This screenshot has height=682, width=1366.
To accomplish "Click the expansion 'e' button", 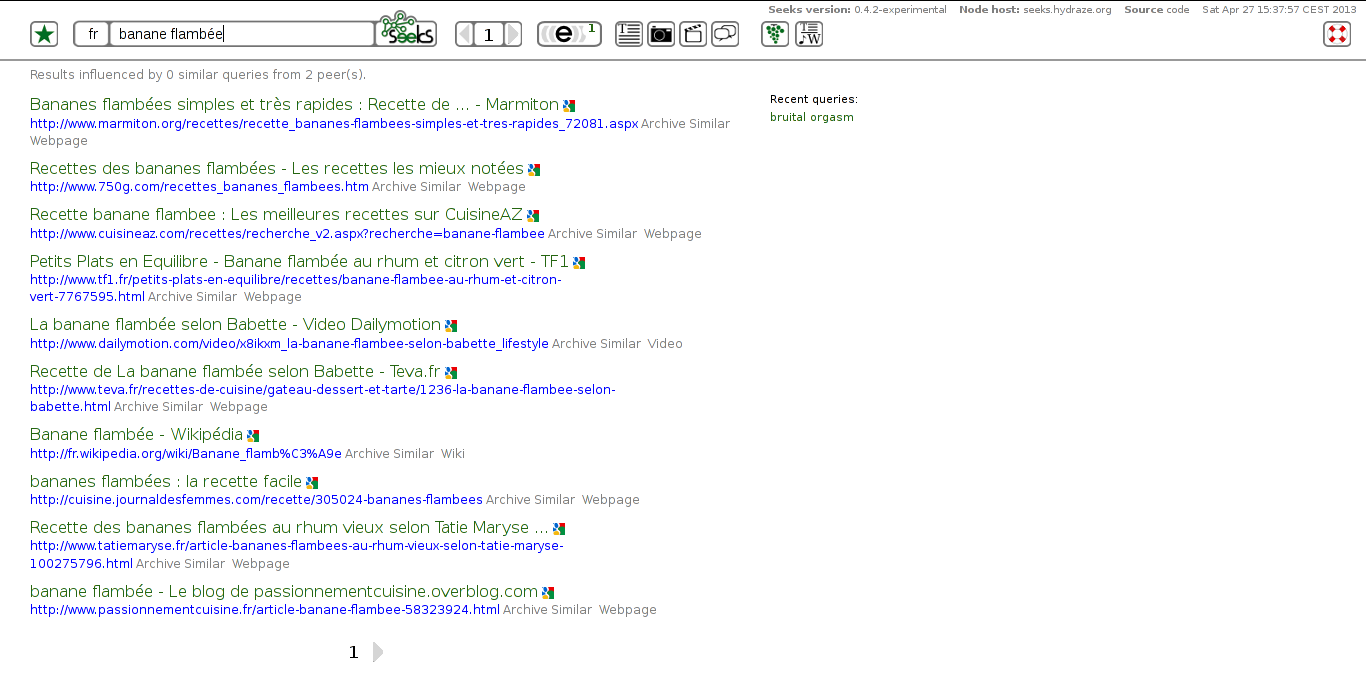I will coord(569,34).
